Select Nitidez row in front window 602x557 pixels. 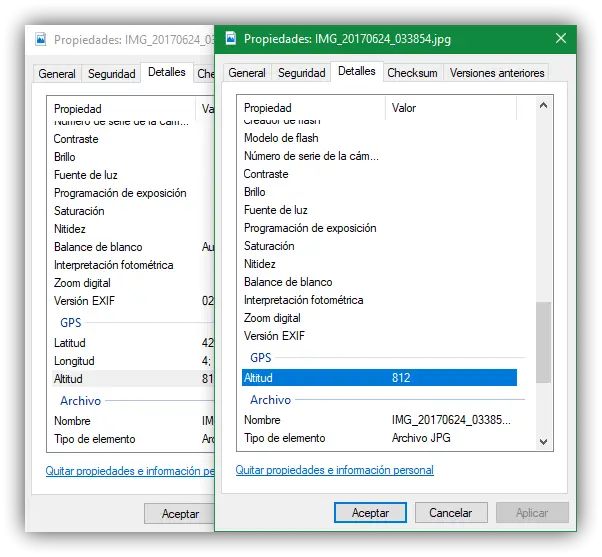click(379, 264)
